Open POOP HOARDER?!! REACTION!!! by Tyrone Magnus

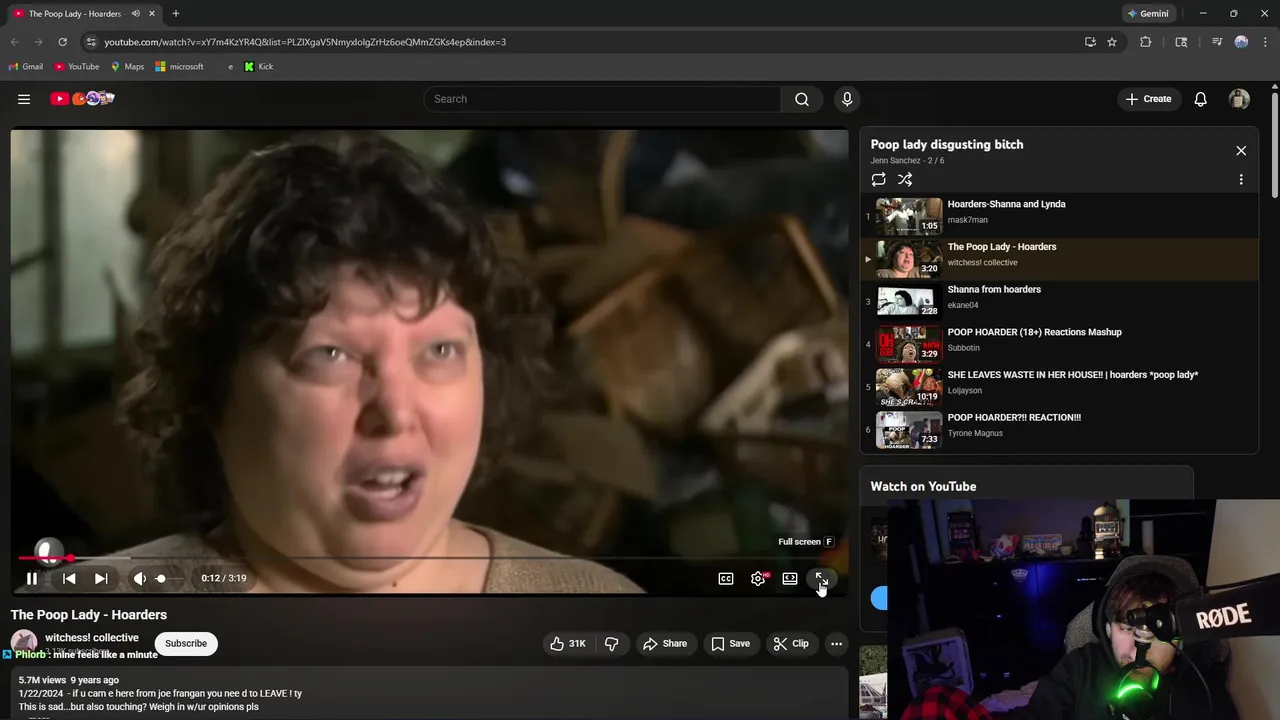coord(1059,430)
